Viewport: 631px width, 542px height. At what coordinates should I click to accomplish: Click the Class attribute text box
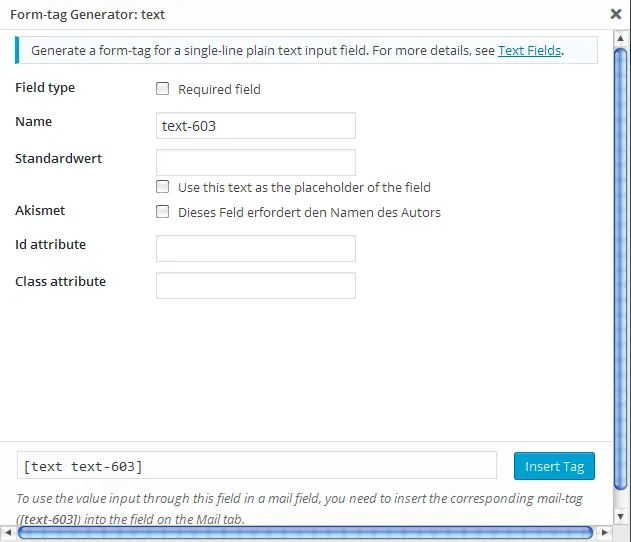(256, 286)
